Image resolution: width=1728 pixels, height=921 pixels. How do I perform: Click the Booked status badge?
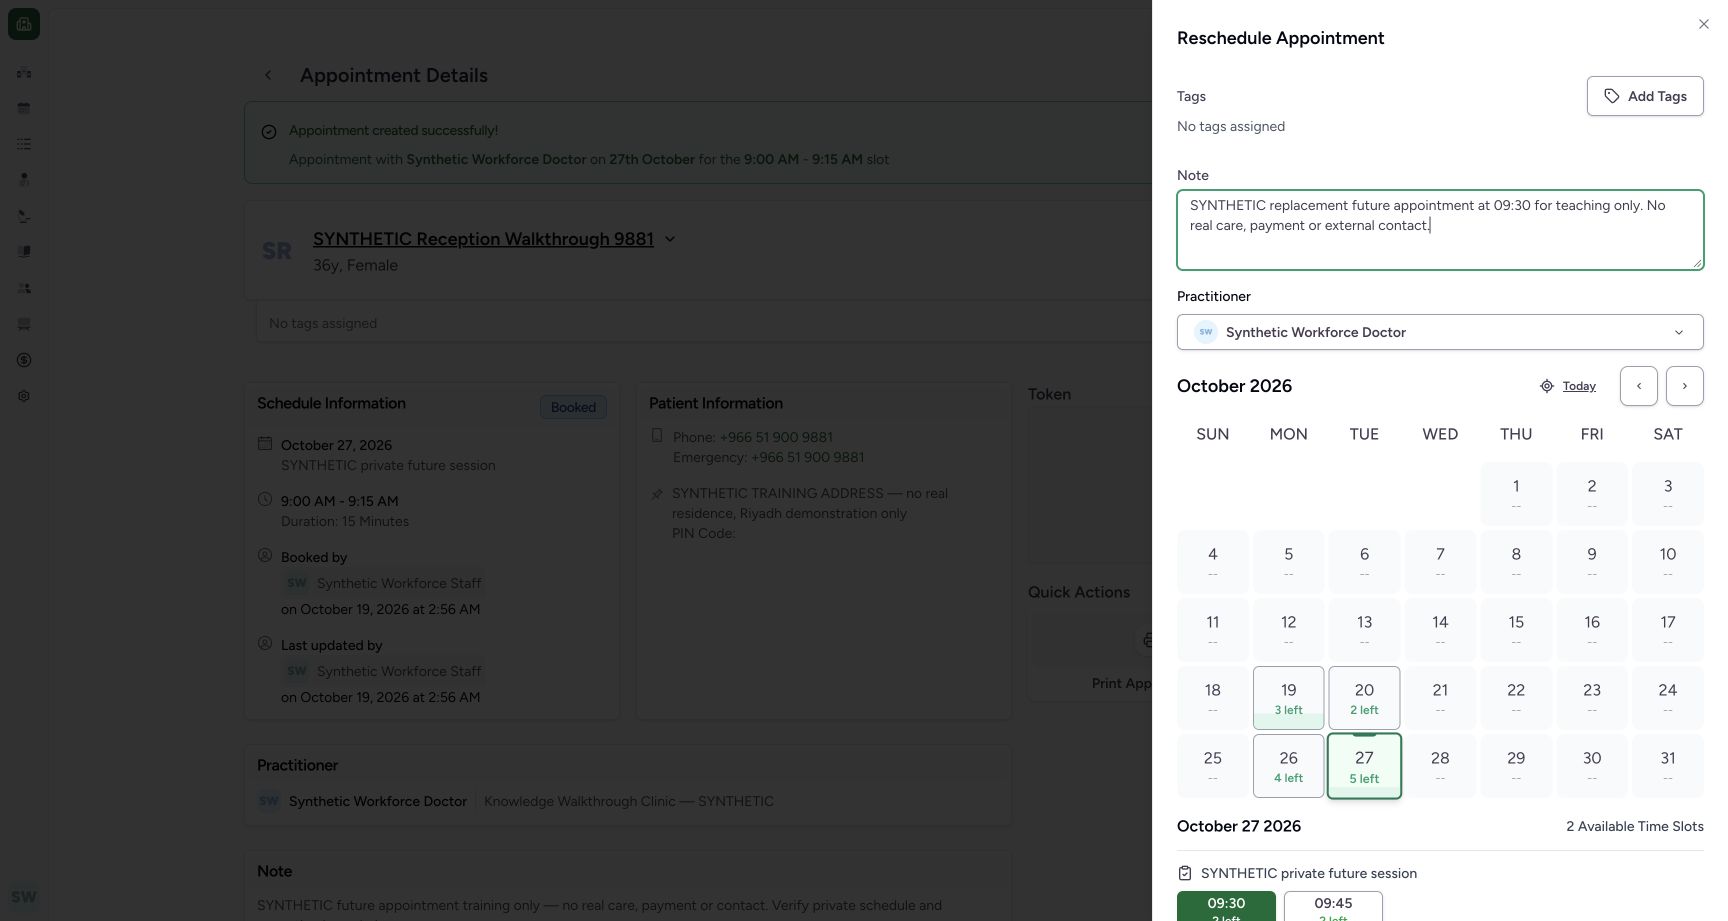tap(573, 407)
